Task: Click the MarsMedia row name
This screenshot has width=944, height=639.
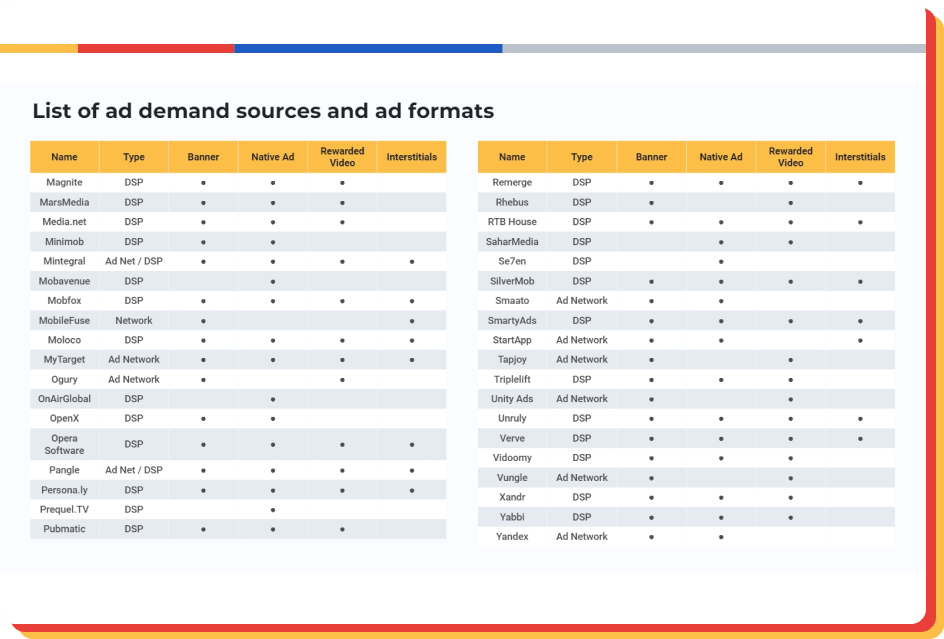Action: click(x=64, y=202)
